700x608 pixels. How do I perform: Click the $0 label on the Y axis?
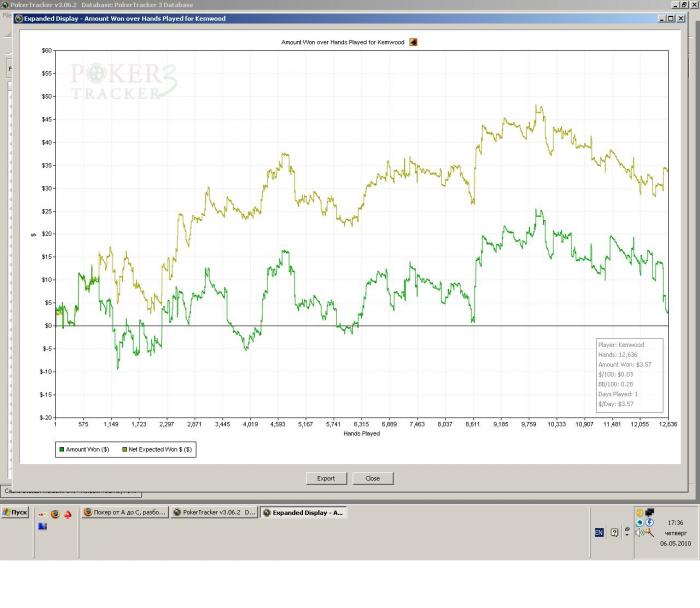click(x=48, y=325)
